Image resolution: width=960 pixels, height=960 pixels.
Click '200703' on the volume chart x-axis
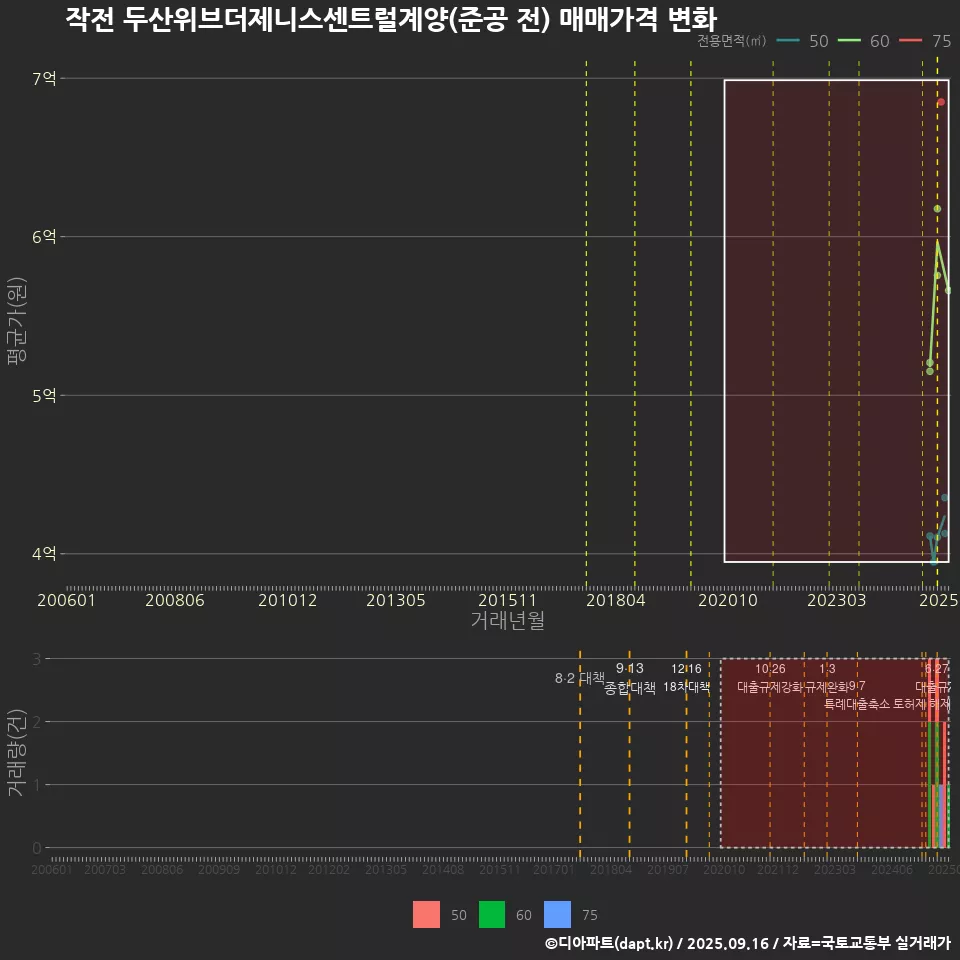coord(105,869)
